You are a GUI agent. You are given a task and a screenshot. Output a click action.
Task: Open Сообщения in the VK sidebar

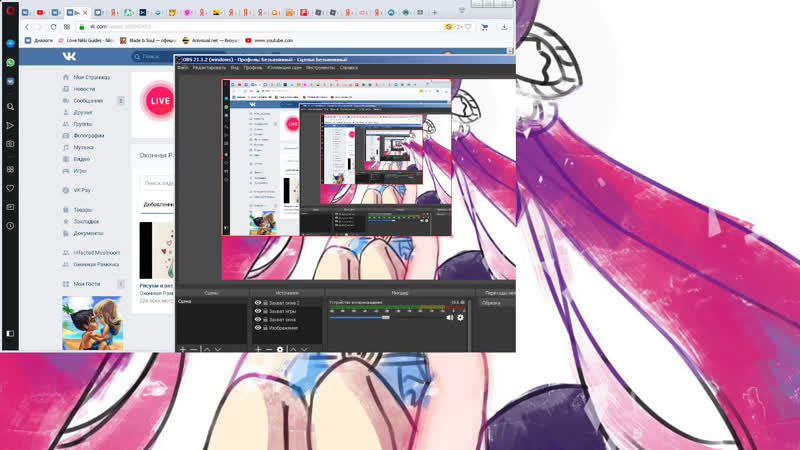click(87, 101)
